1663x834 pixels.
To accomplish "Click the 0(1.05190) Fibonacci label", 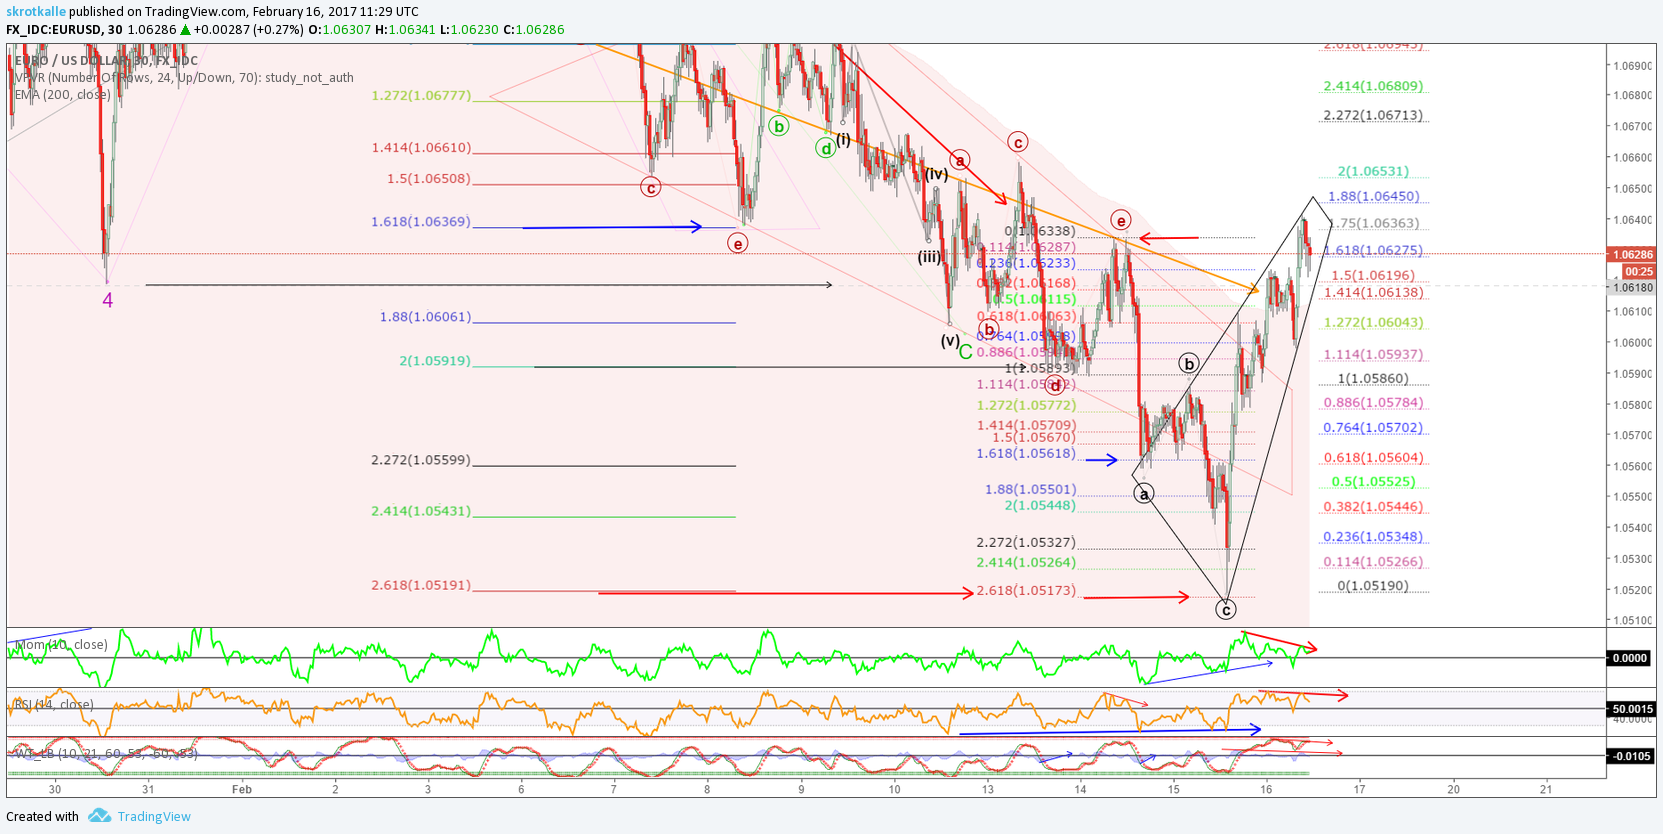I will (1373, 586).
